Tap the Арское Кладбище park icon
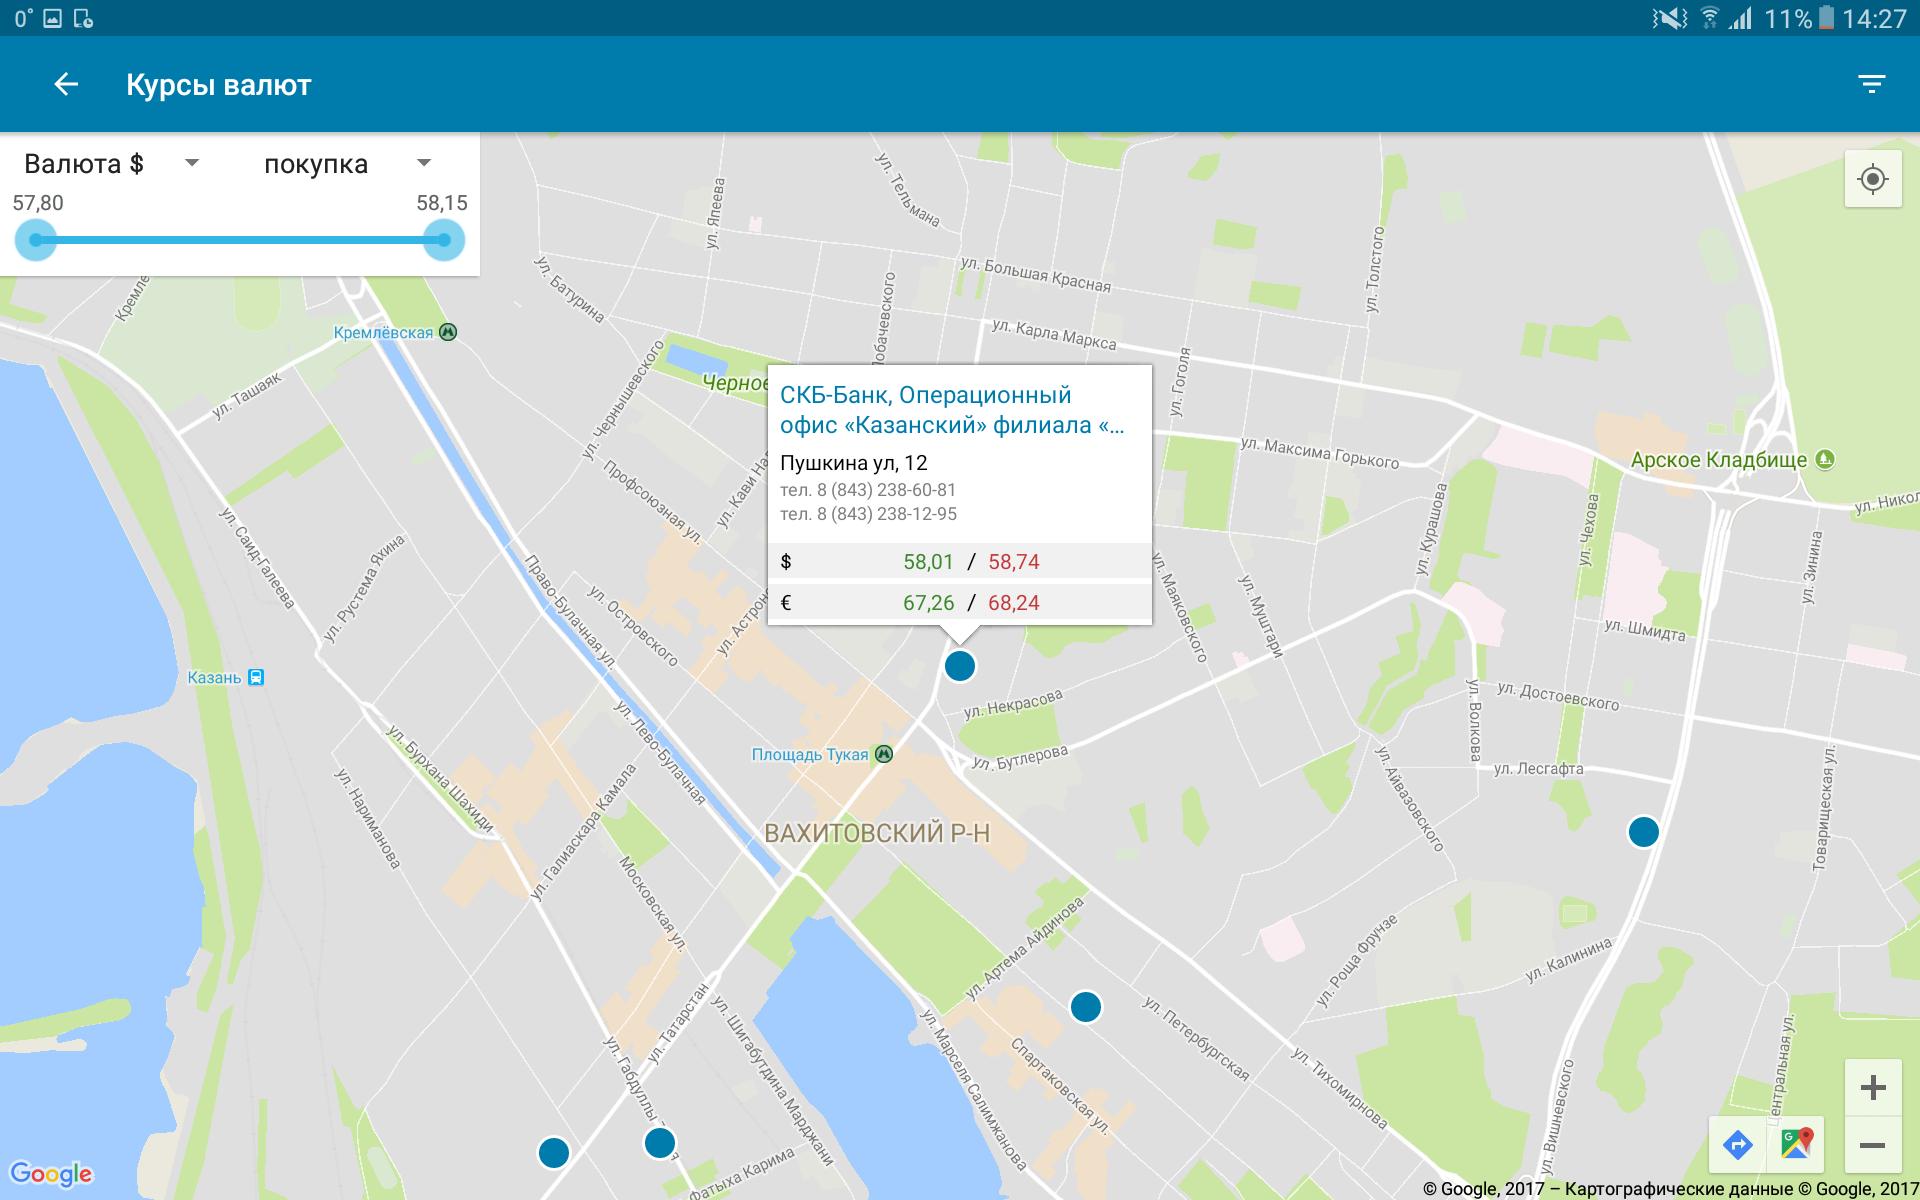 coord(1826,460)
